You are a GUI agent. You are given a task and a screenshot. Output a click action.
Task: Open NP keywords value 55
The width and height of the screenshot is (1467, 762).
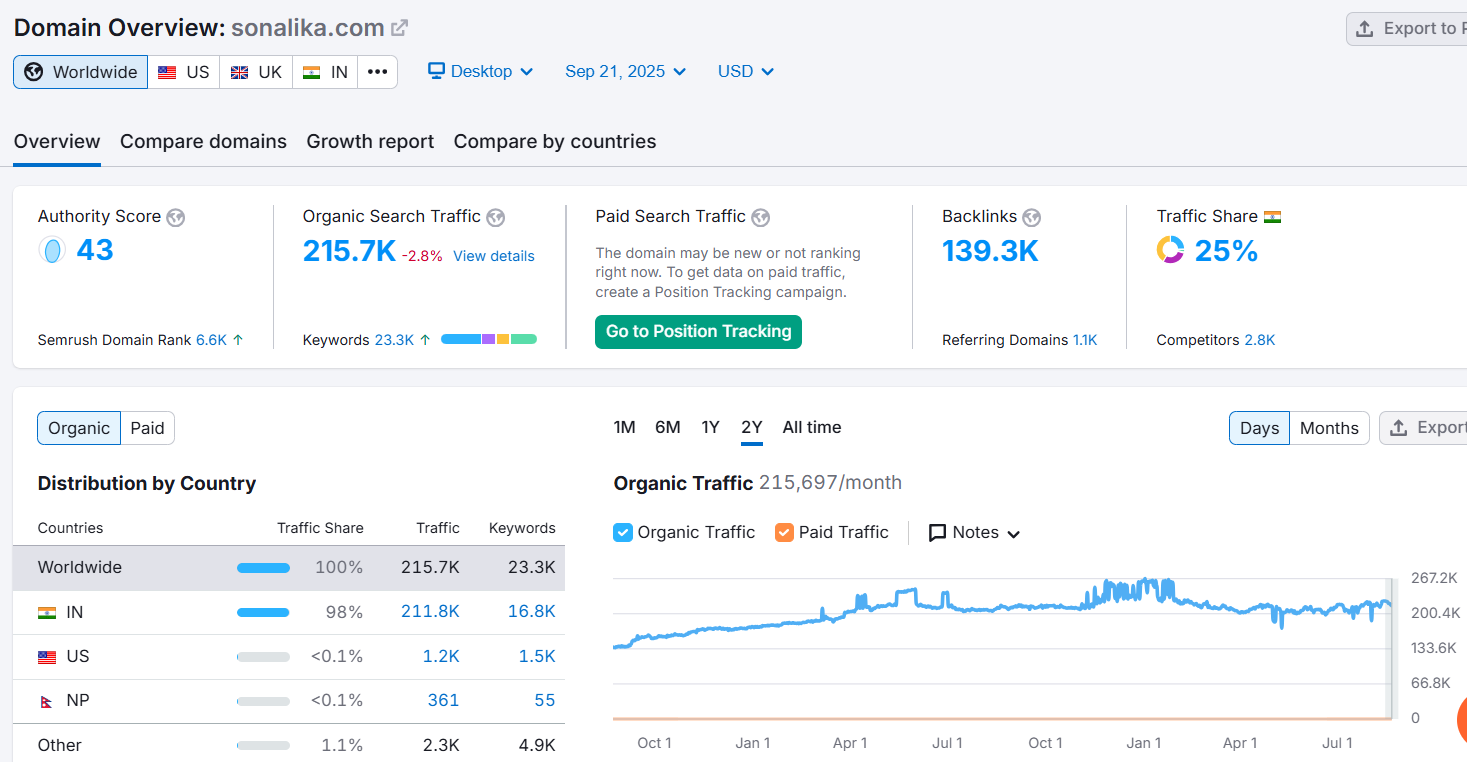tap(545, 700)
